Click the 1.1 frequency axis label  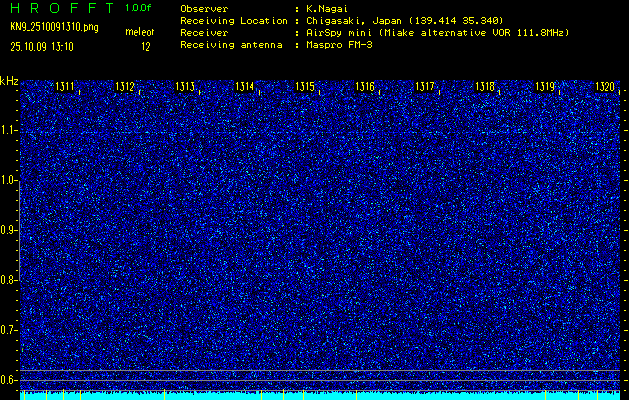pos(9,130)
